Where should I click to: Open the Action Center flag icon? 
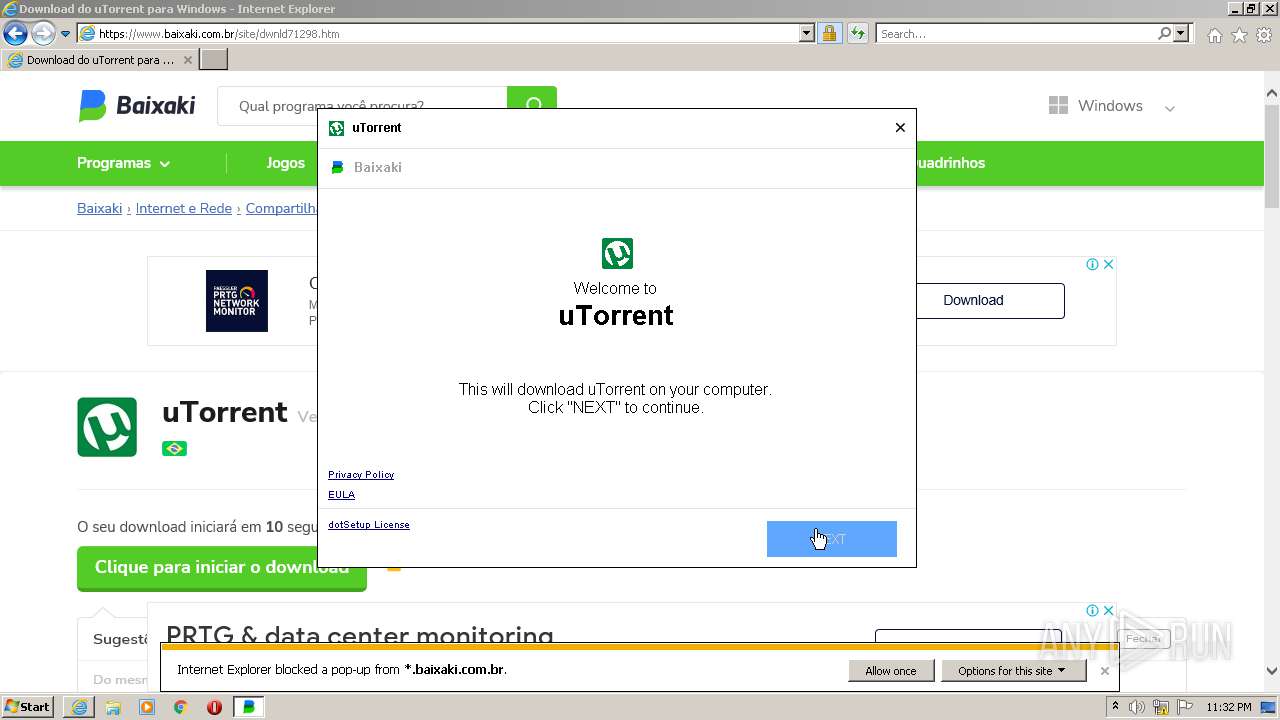click(x=1185, y=707)
